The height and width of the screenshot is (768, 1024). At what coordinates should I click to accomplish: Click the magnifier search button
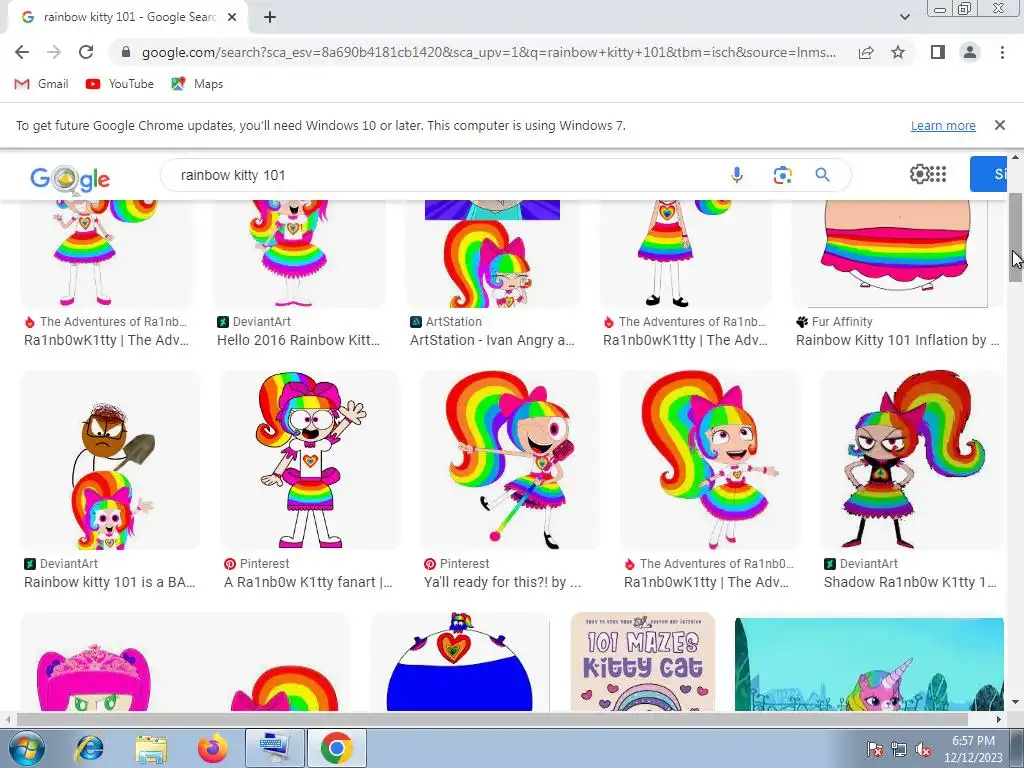(x=822, y=175)
